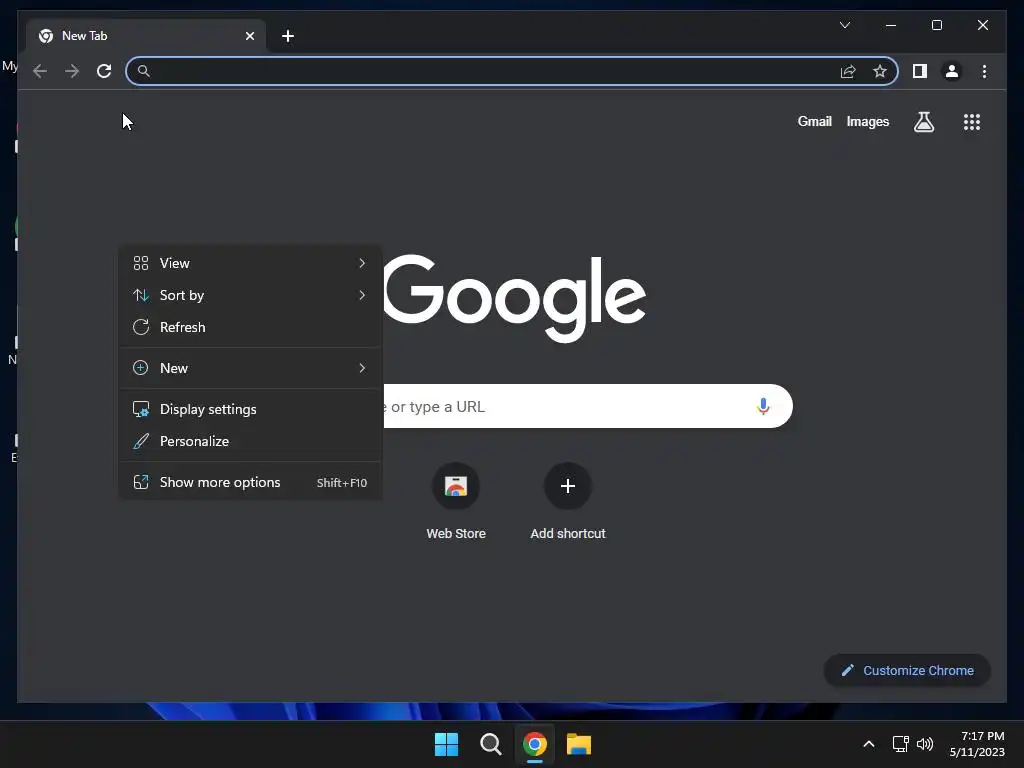This screenshot has width=1024, height=768.
Task: Expand the New submenu
Action: (251, 368)
